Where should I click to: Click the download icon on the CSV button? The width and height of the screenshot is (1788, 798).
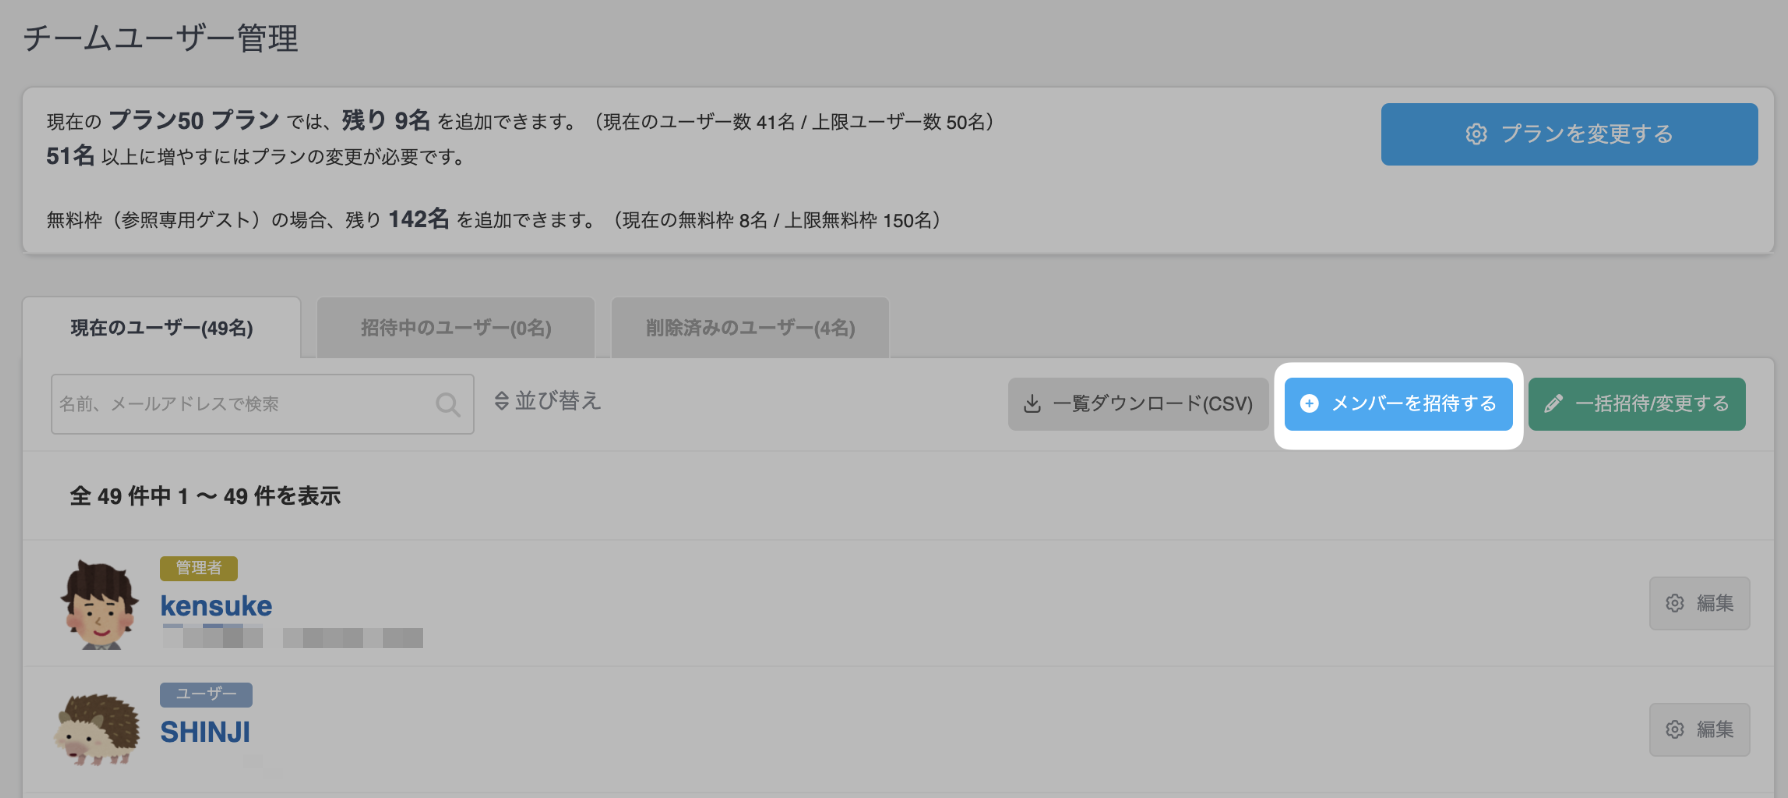(1032, 404)
